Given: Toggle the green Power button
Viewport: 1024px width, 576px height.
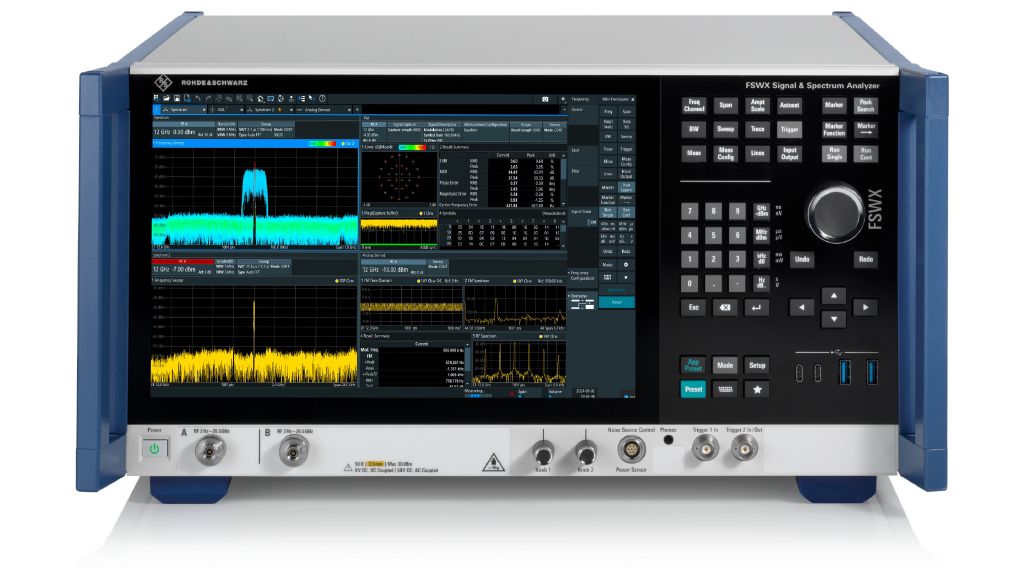Looking at the screenshot, I should tap(154, 449).
